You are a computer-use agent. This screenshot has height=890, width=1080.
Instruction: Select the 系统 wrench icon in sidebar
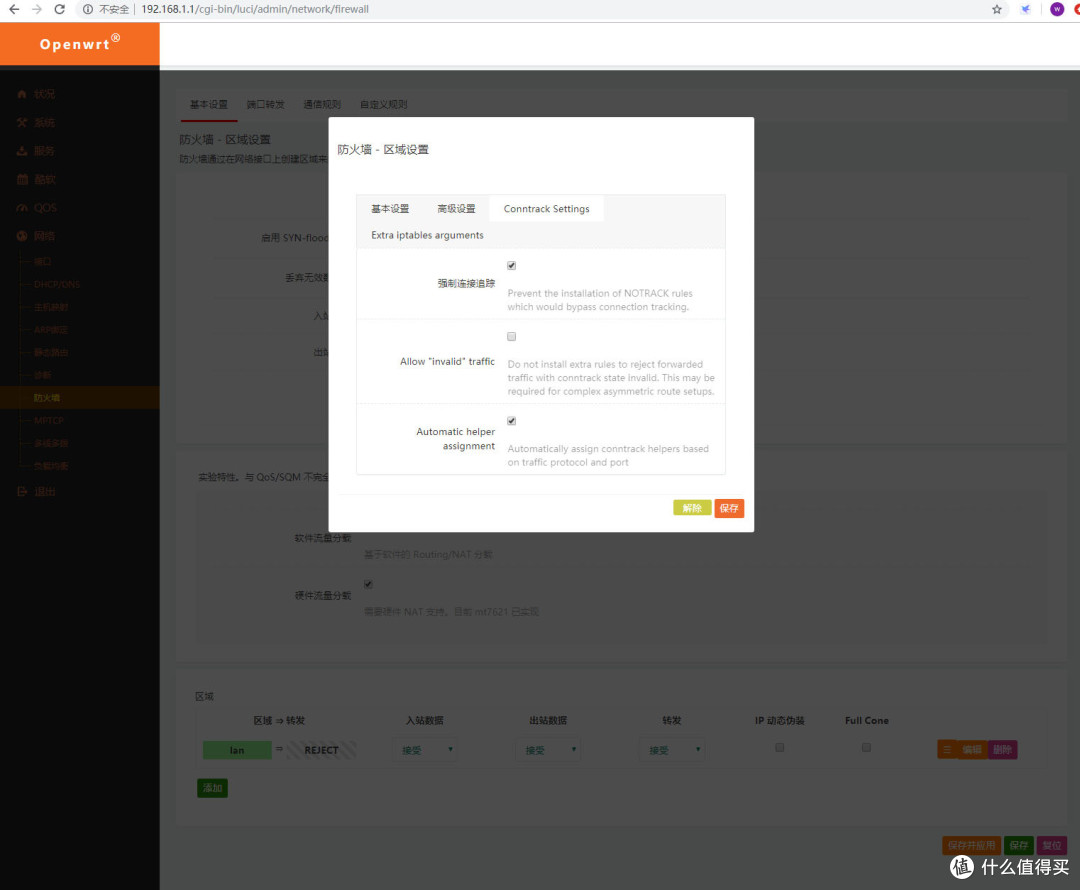(x=22, y=121)
